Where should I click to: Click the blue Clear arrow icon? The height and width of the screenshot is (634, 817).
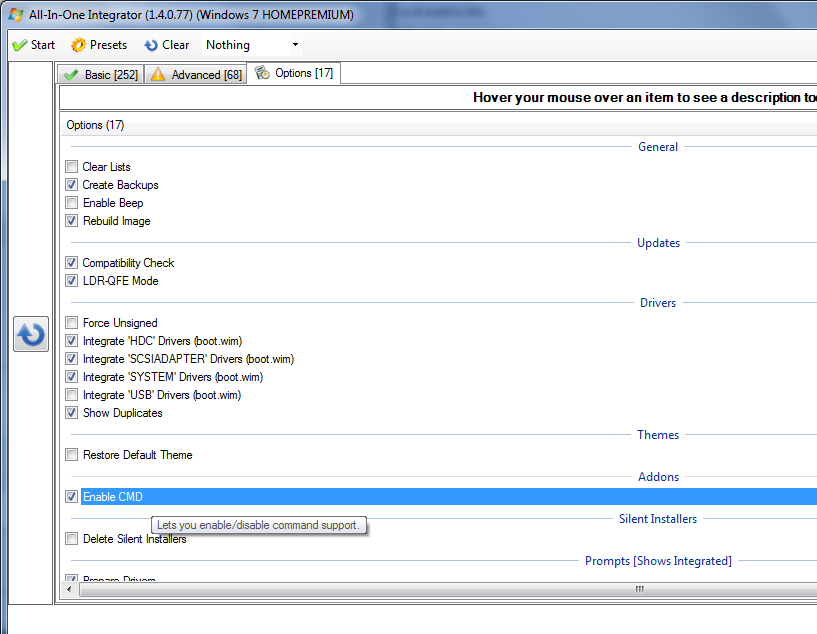click(x=151, y=45)
